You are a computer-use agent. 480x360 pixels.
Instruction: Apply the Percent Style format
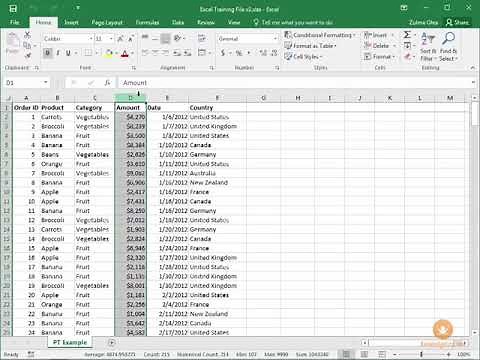tap(239, 53)
